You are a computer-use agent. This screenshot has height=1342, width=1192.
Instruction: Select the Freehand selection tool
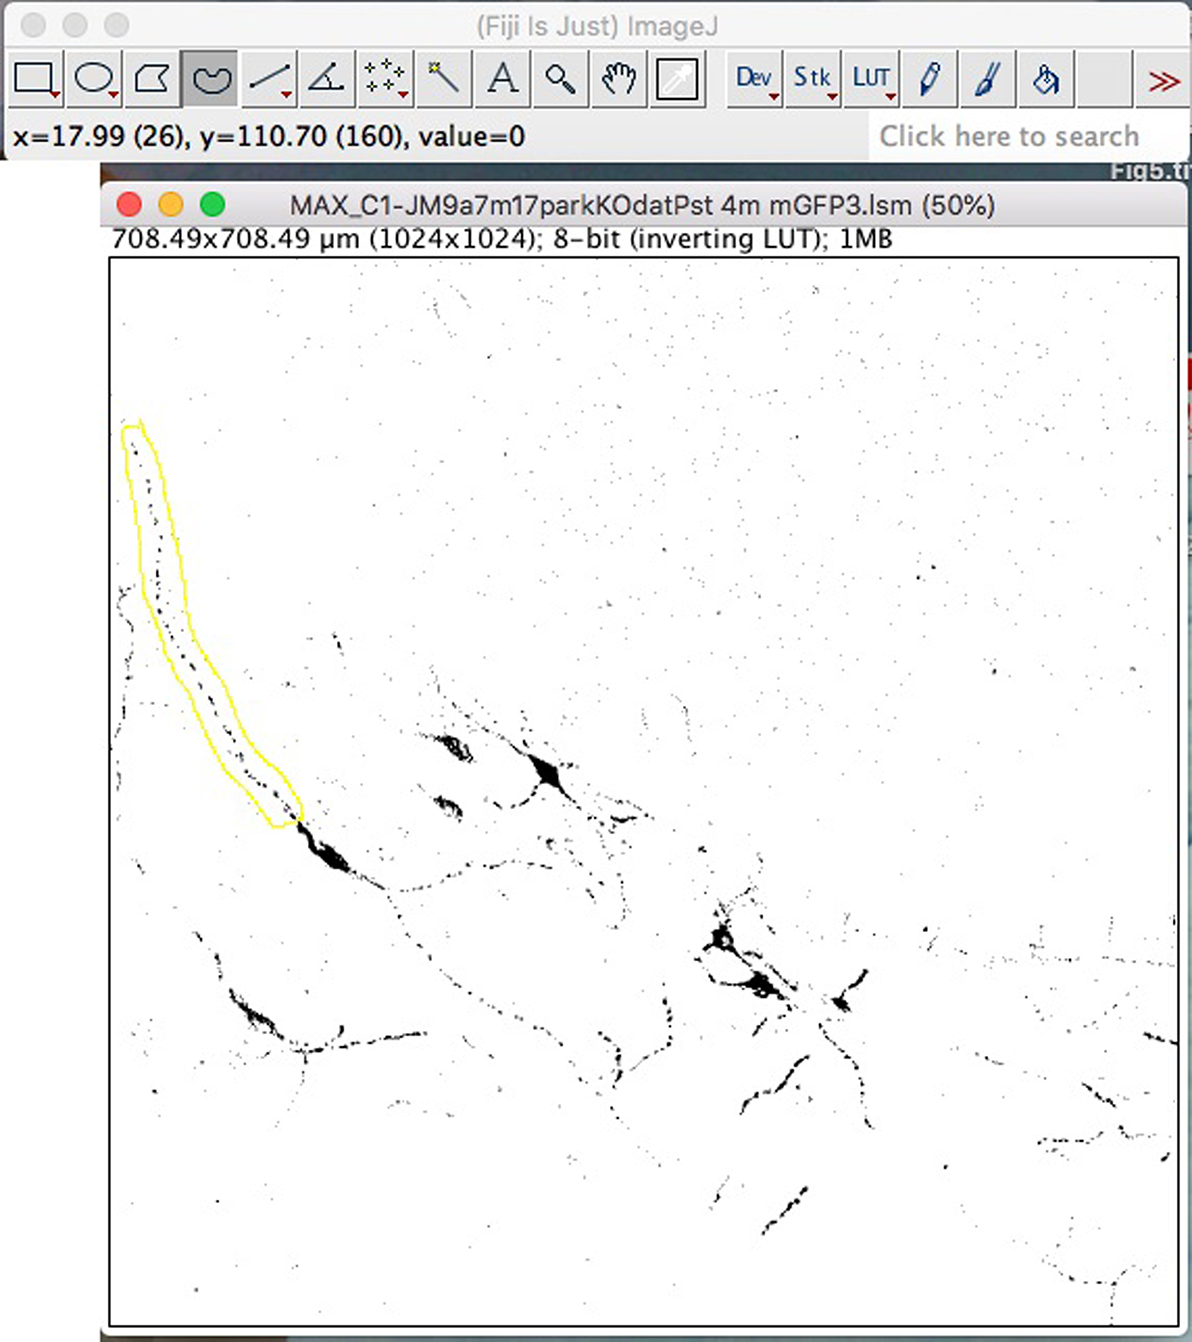point(210,78)
